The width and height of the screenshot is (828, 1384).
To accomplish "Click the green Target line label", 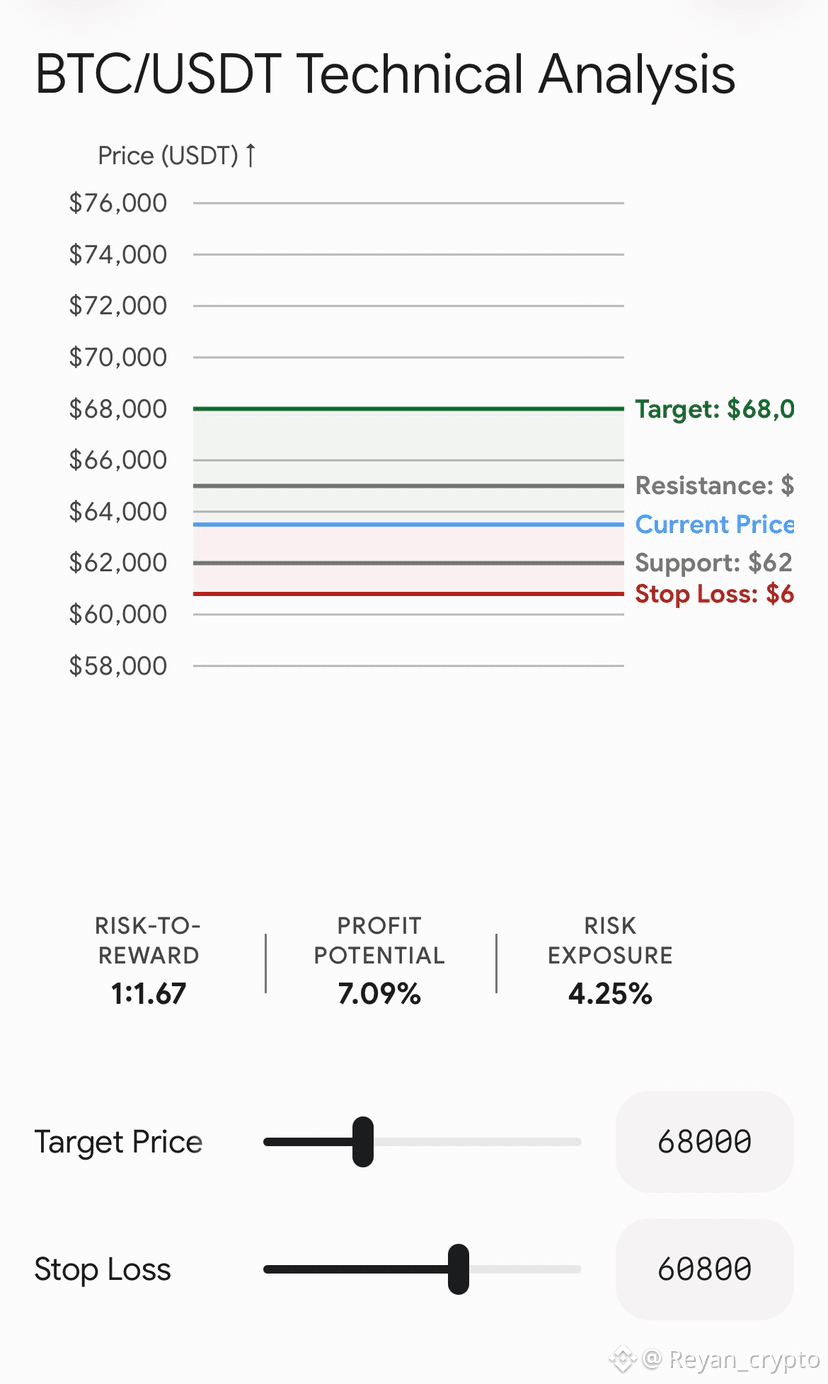I will (714, 409).
